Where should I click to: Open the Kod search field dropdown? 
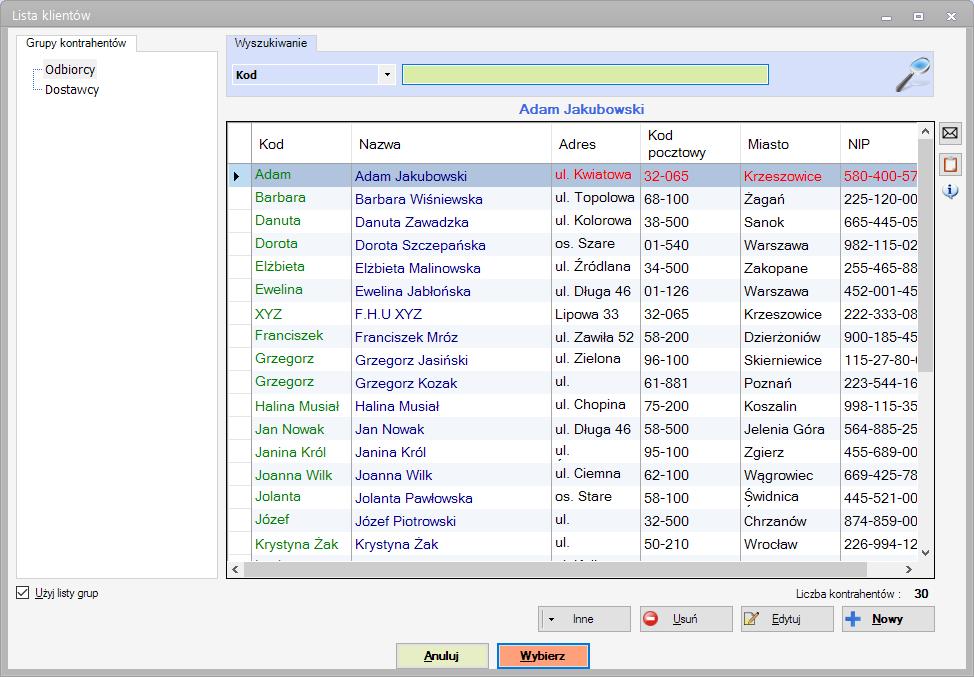[x=387, y=75]
